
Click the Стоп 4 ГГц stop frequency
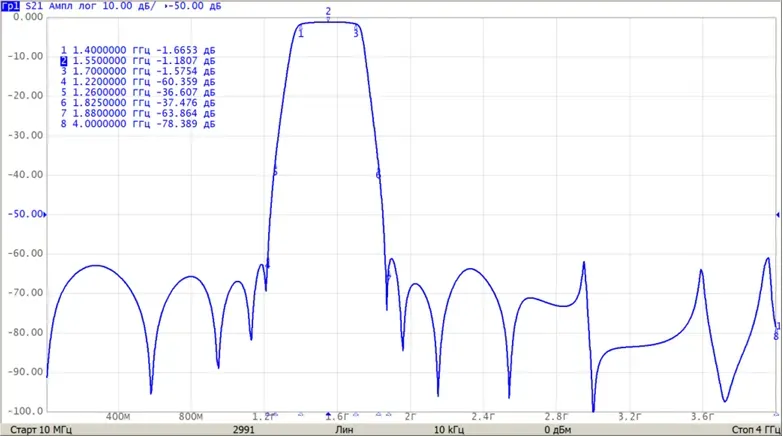coord(756,430)
